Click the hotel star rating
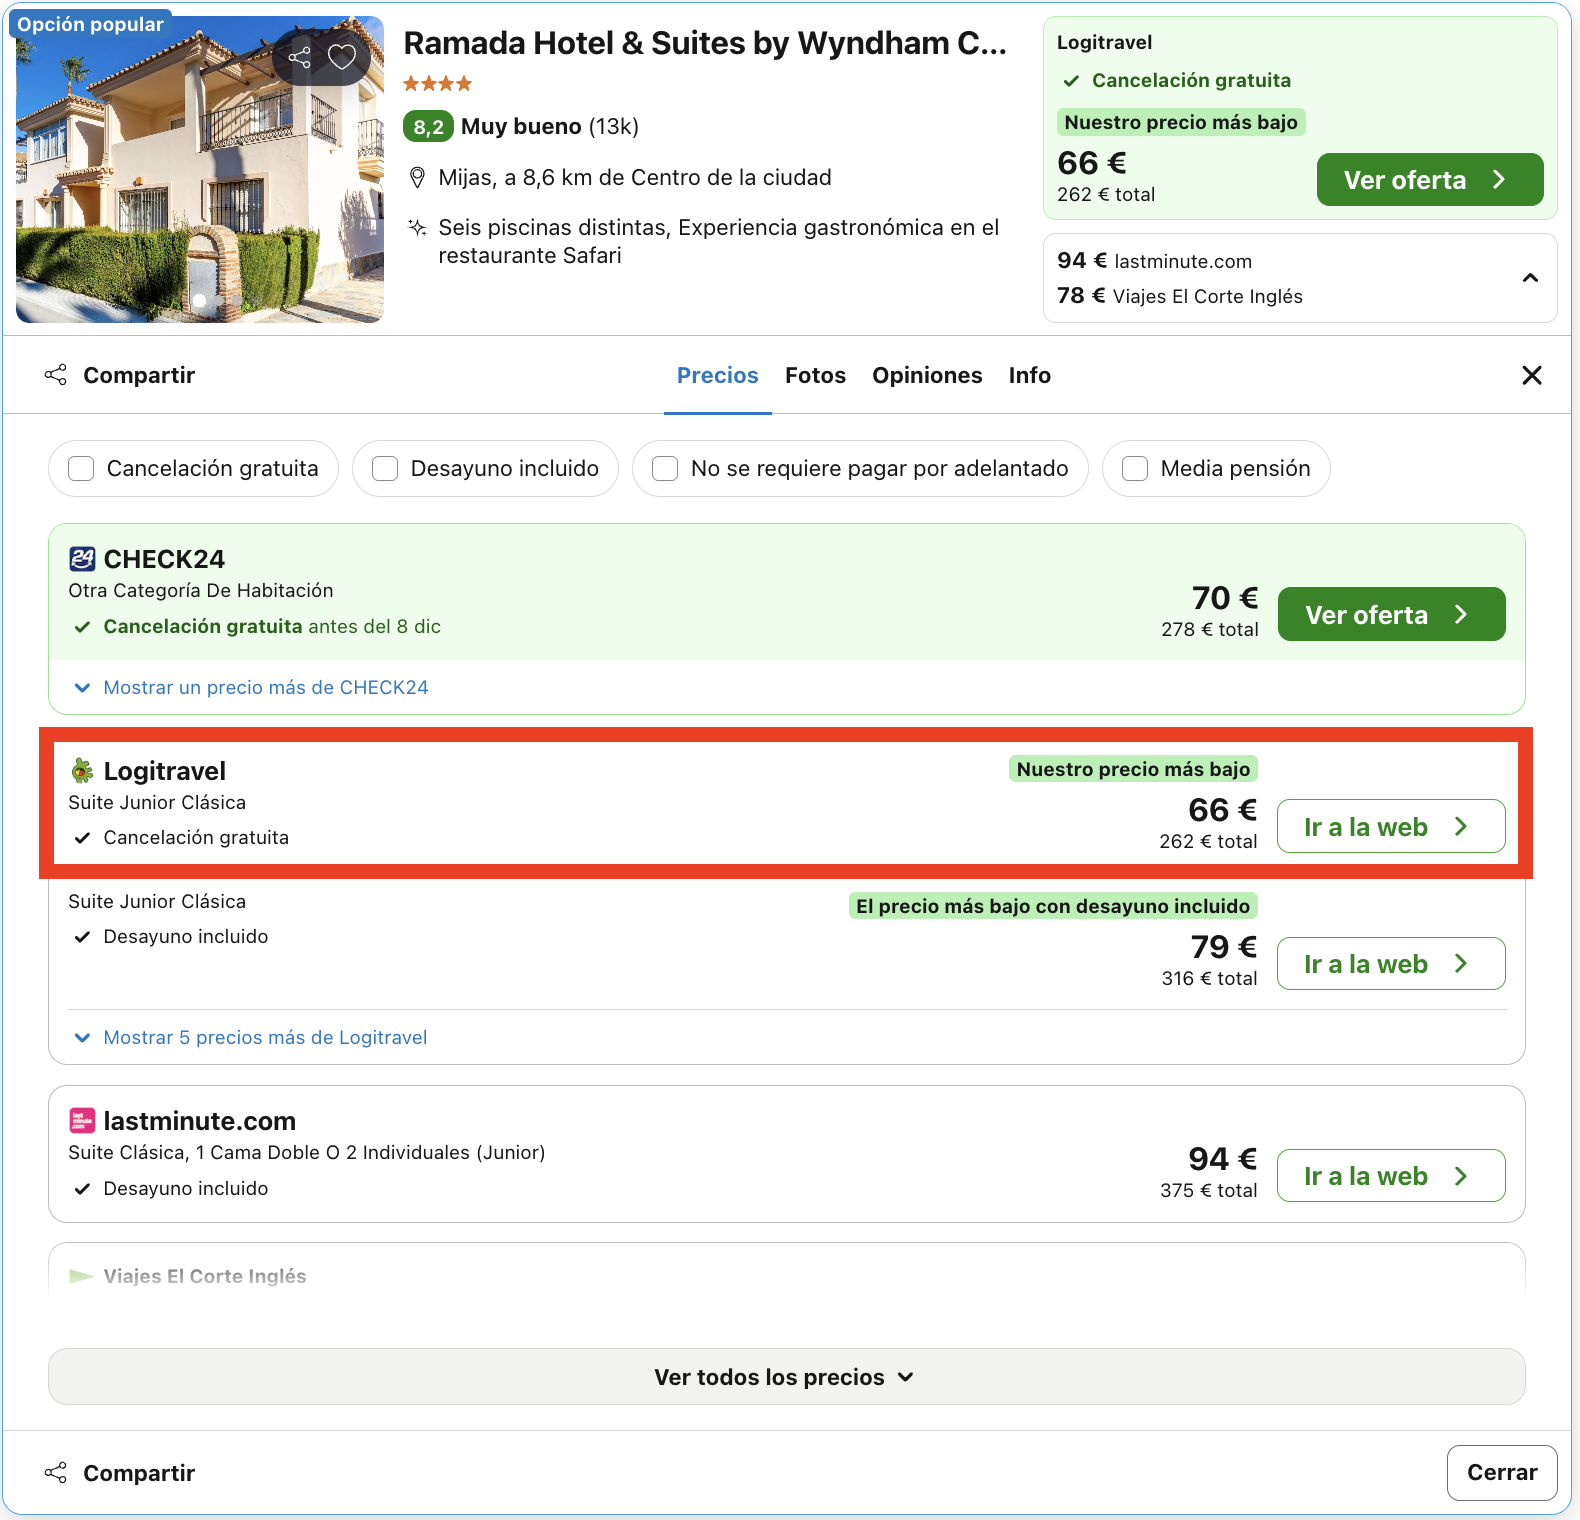 pyautogui.click(x=437, y=84)
